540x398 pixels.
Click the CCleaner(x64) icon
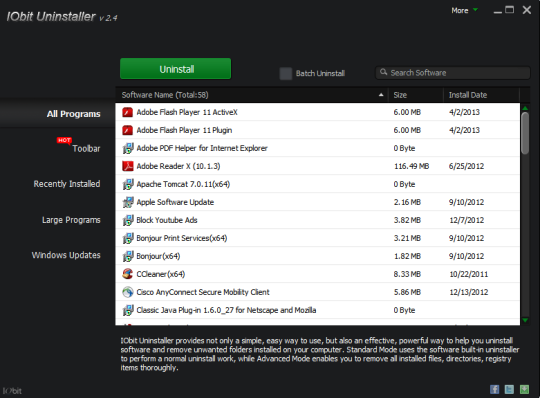127,274
